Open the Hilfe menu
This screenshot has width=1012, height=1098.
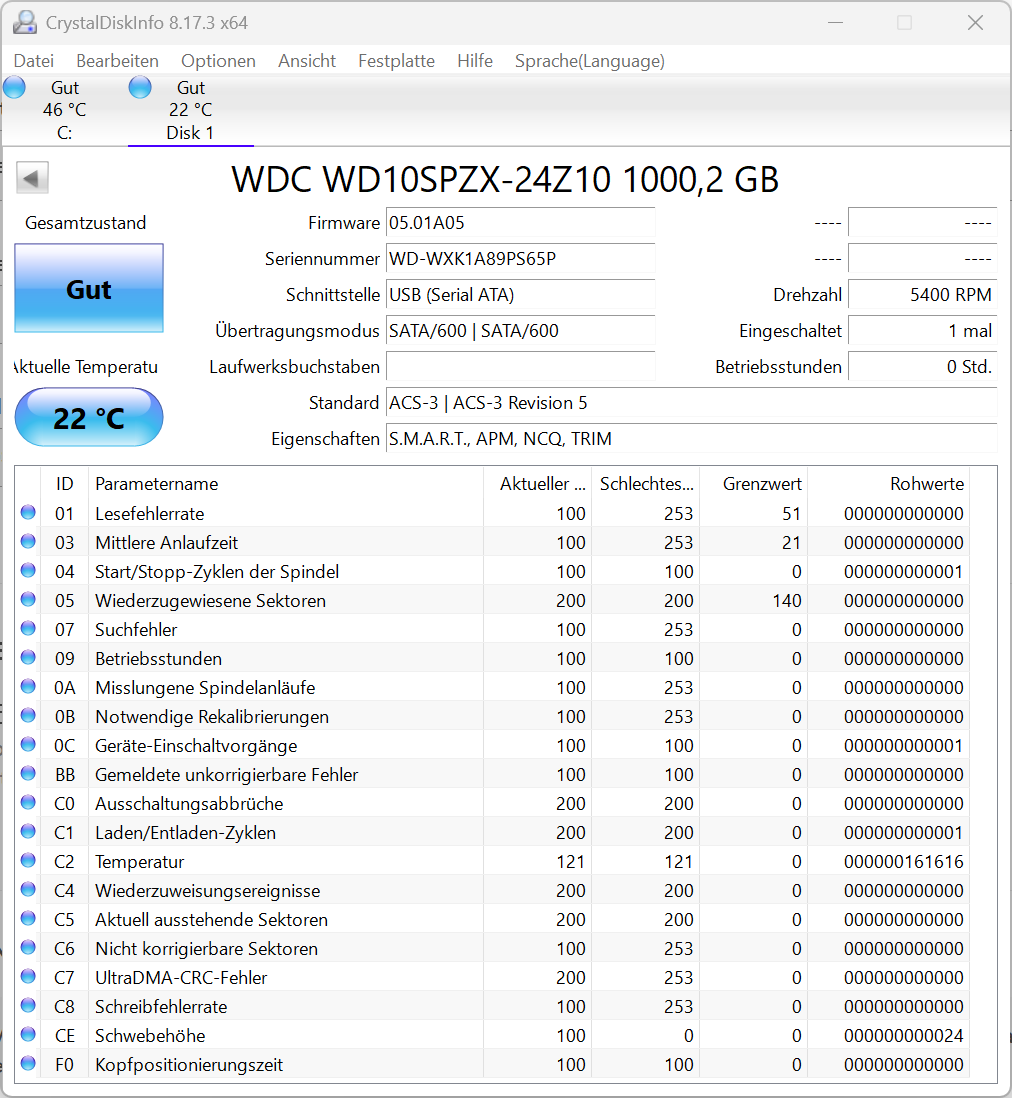point(475,61)
